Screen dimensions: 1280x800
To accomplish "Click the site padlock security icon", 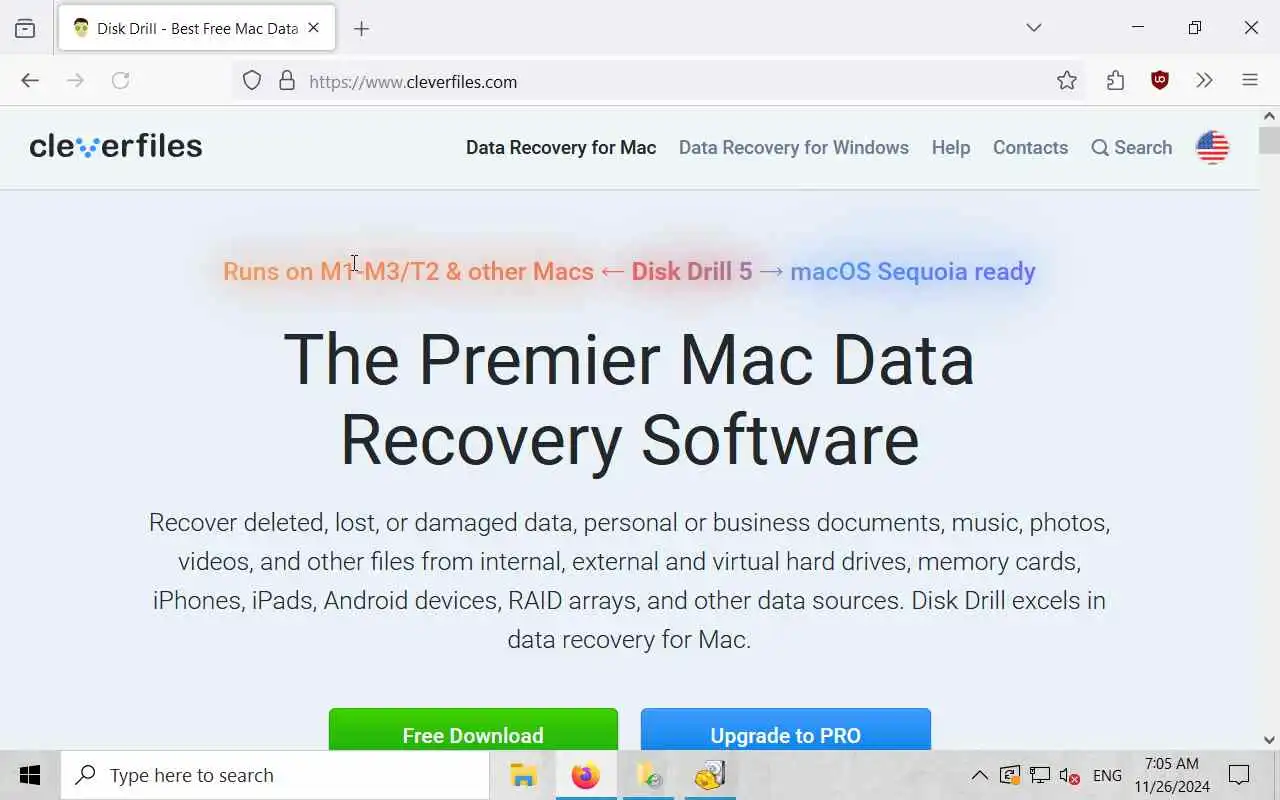I will tap(287, 81).
